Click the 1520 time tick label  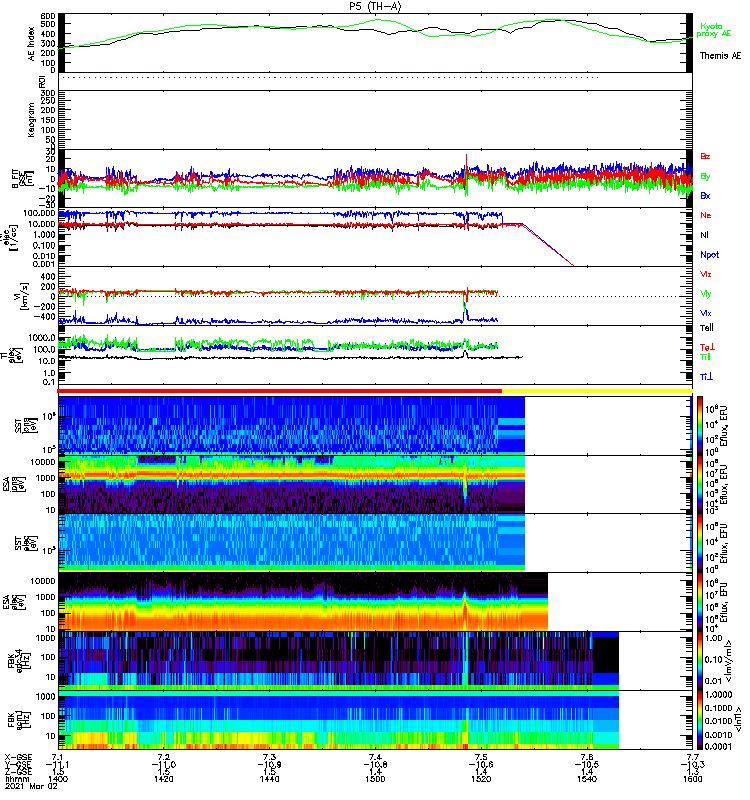pyautogui.click(x=481, y=779)
